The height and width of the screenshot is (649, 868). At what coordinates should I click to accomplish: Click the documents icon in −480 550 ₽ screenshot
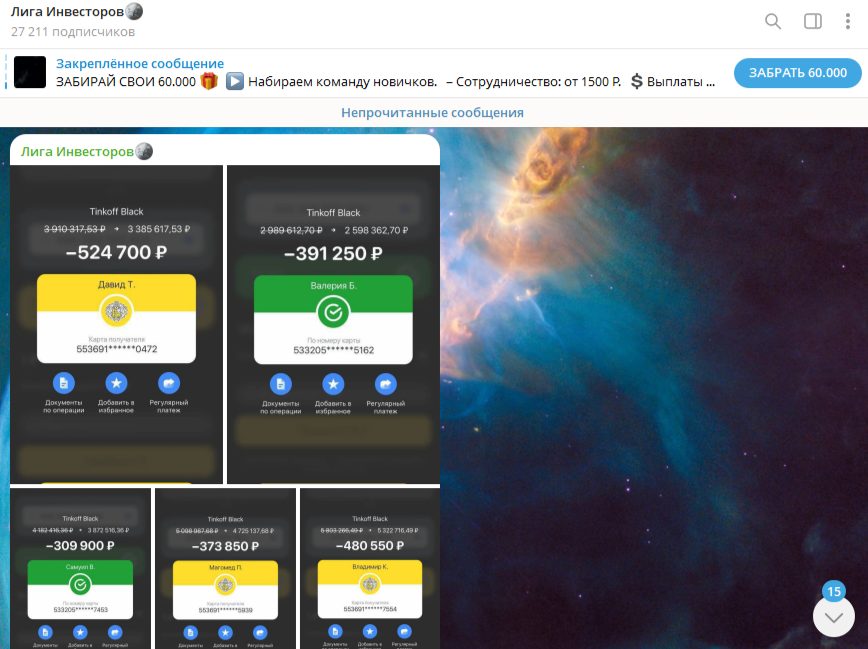click(335, 632)
